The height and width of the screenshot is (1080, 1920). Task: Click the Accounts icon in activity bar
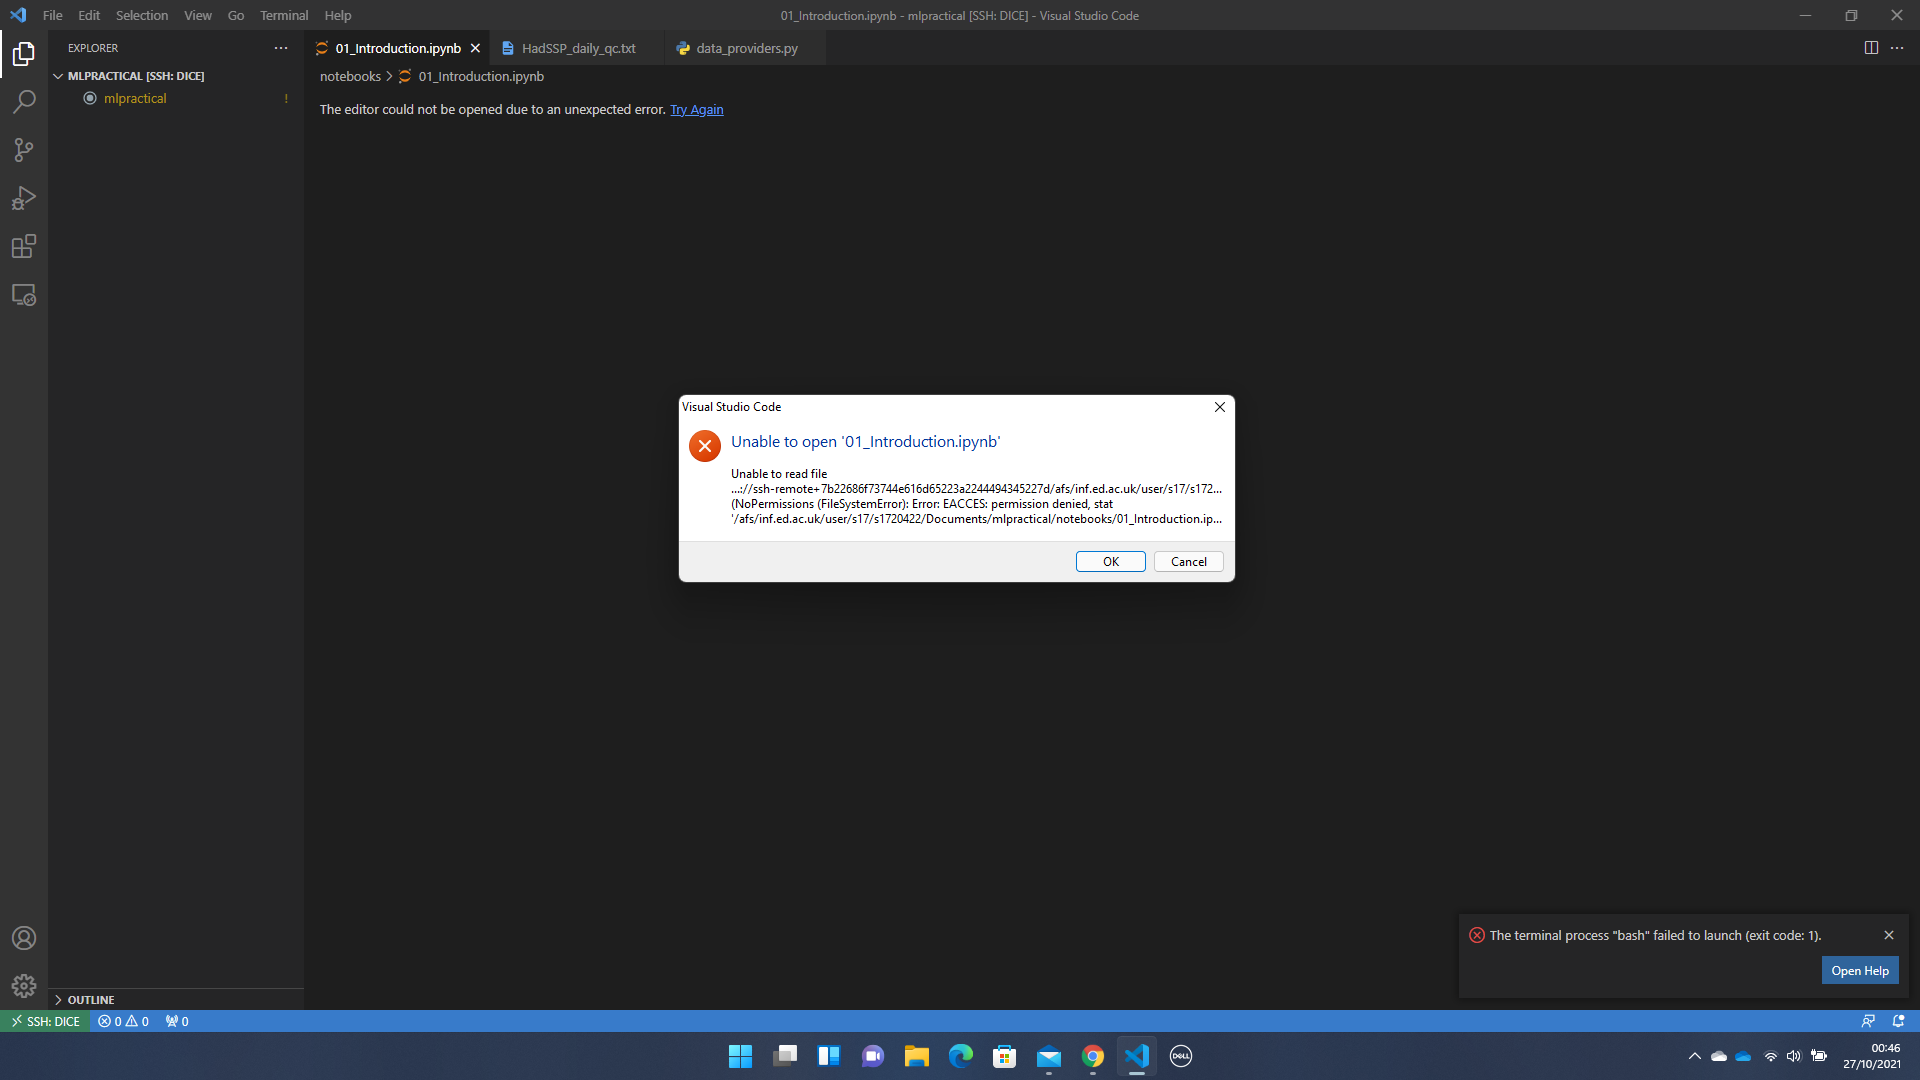(24, 938)
